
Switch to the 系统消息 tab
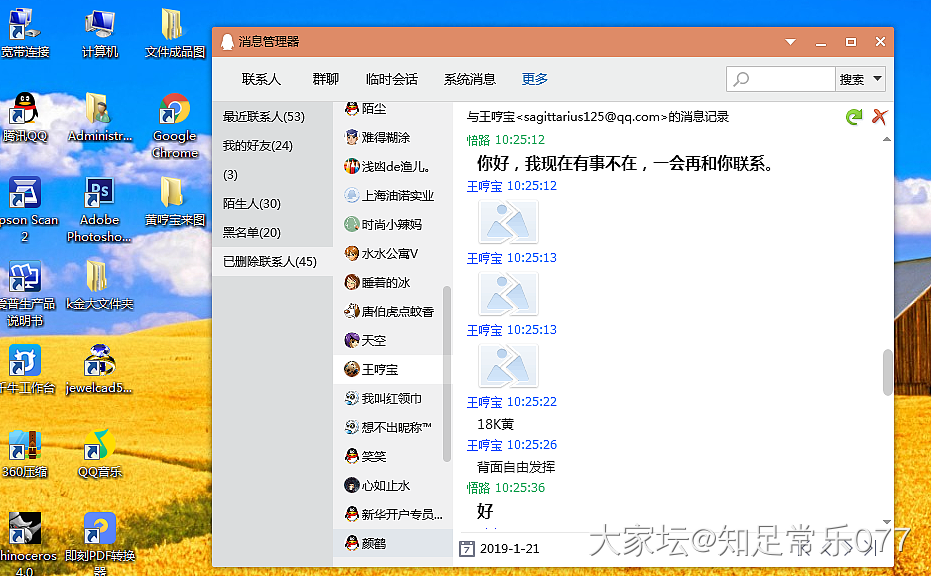(x=470, y=79)
